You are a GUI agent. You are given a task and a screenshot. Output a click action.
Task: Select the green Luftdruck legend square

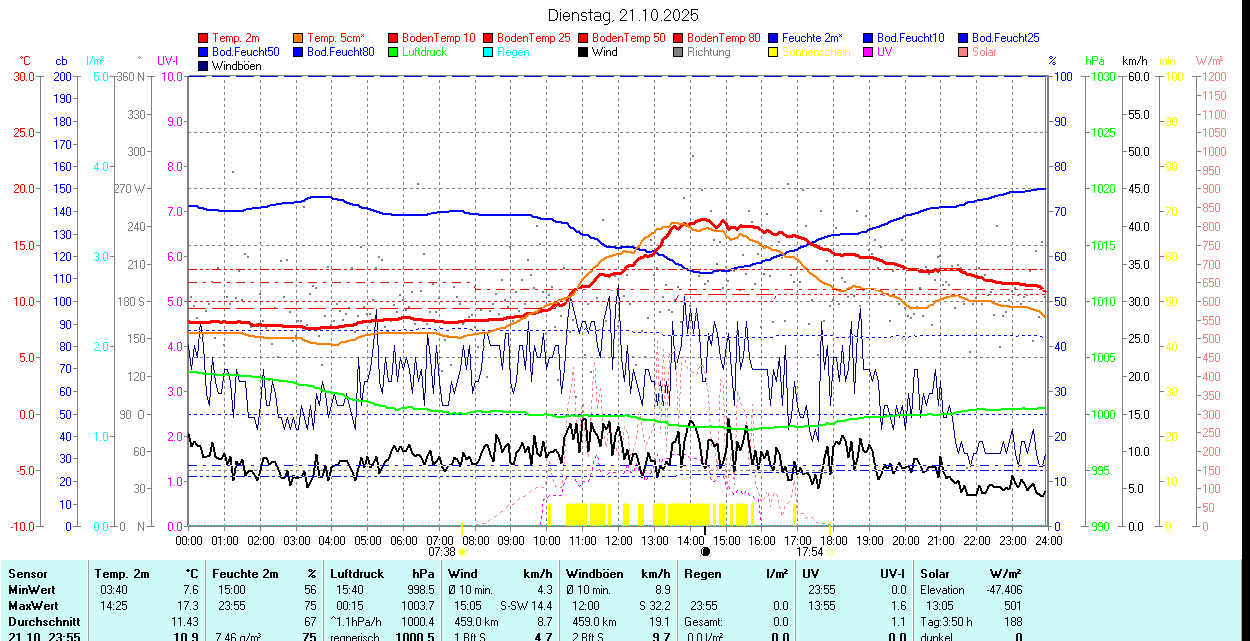tap(394, 52)
